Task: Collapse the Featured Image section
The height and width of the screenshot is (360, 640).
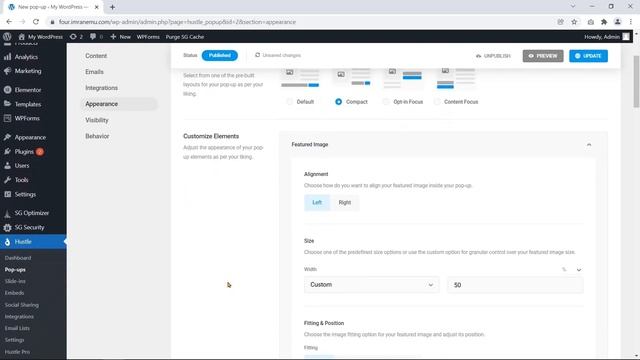Action: (589, 144)
